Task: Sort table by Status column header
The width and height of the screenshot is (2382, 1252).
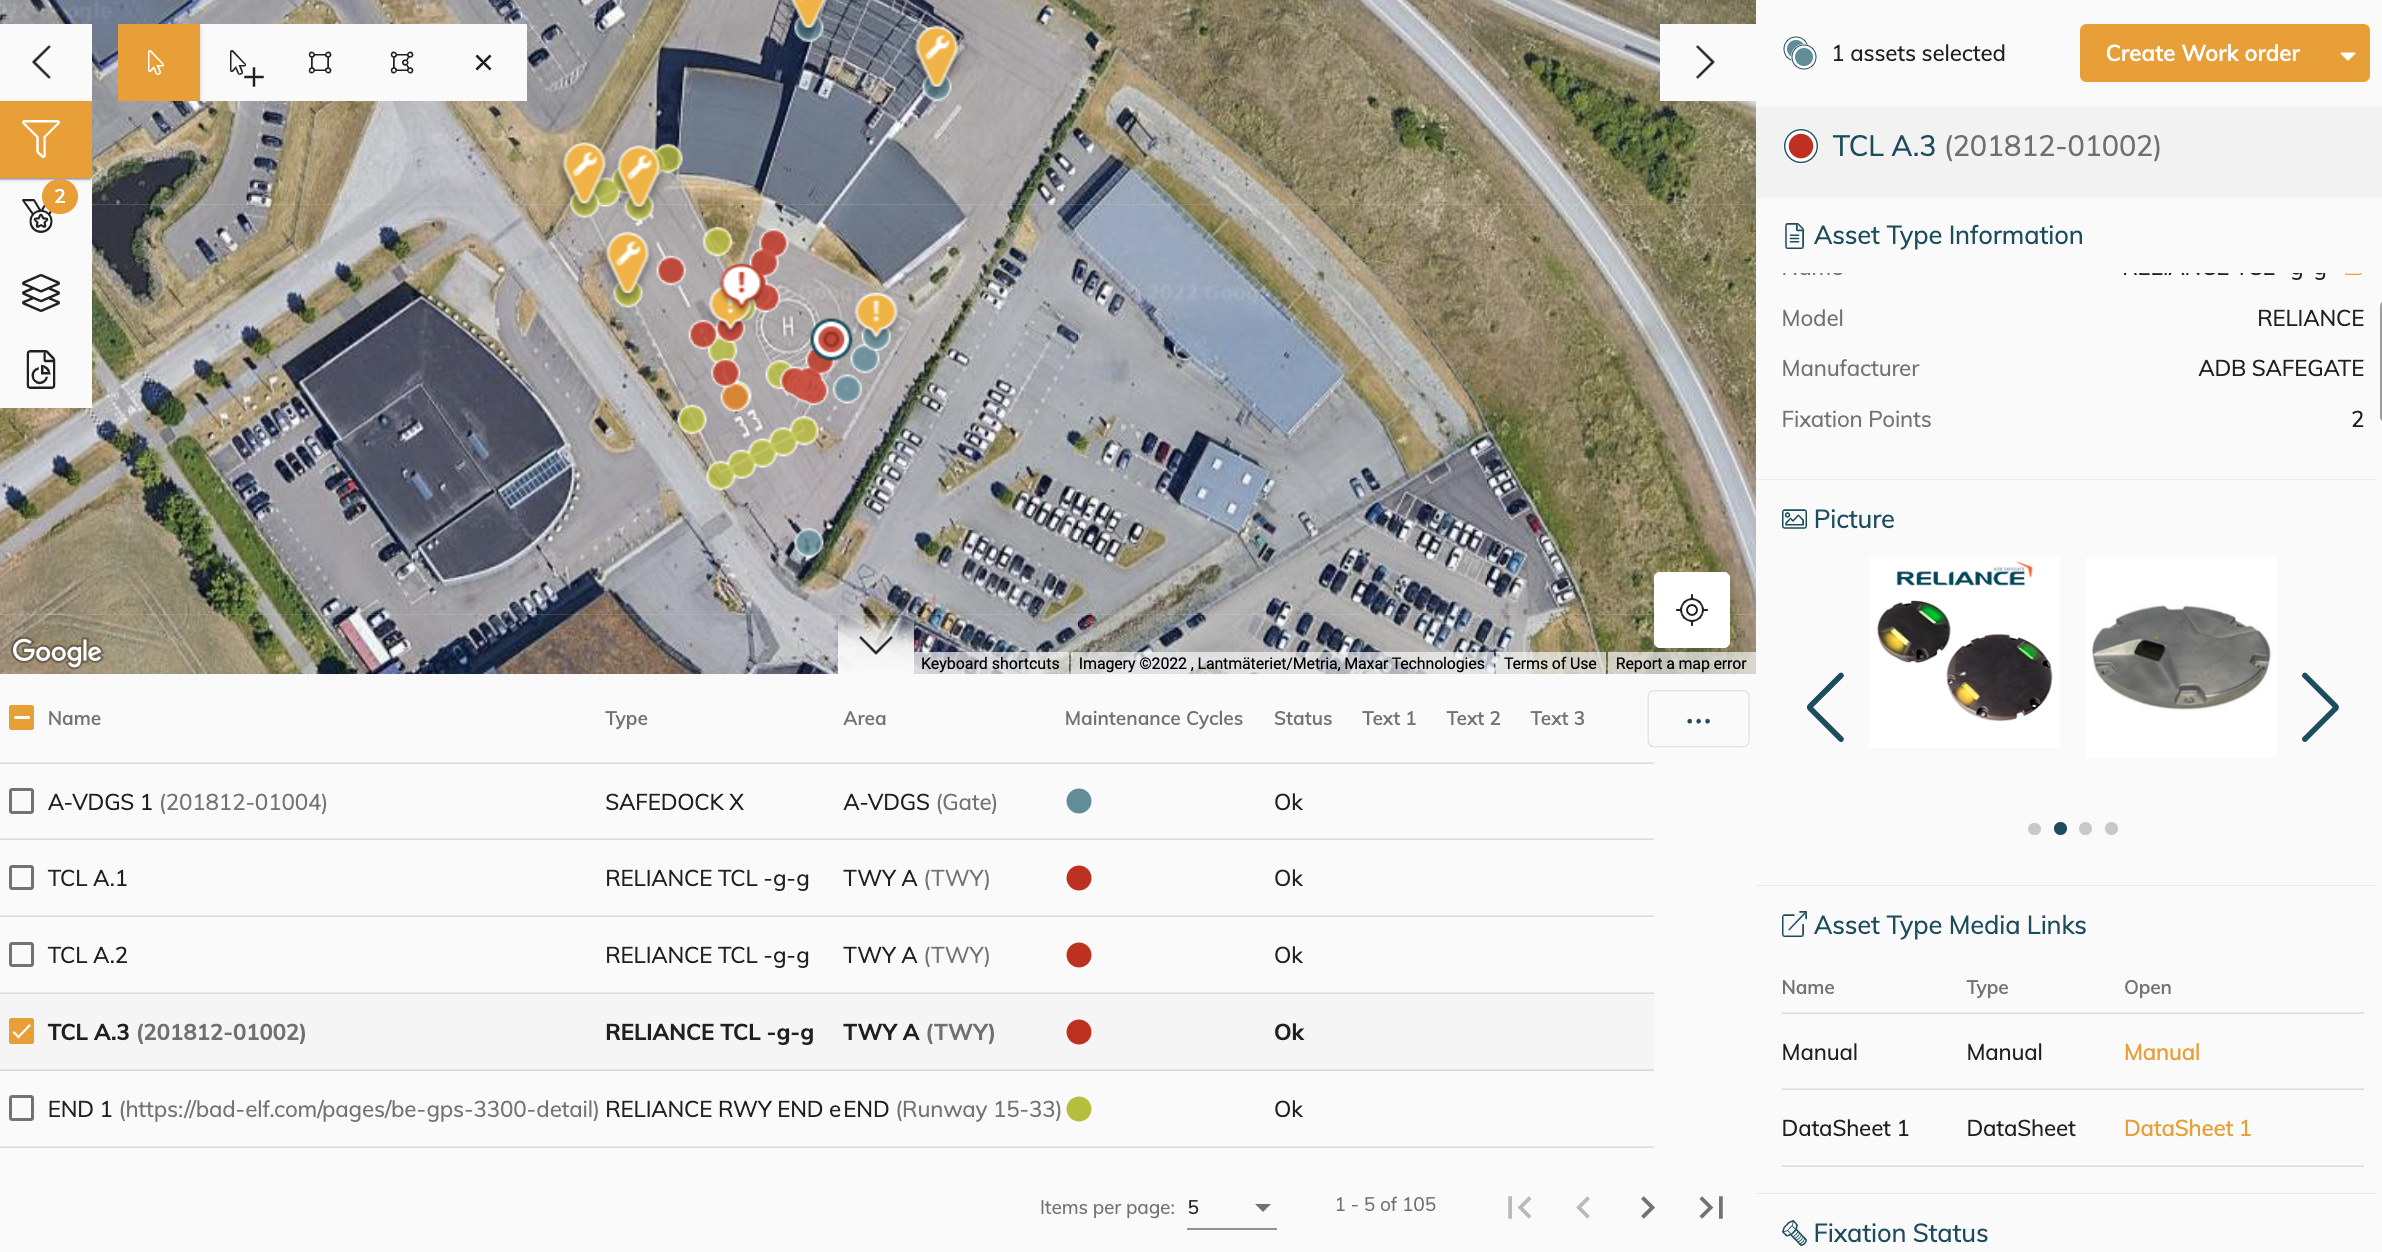Action: 1302,718
